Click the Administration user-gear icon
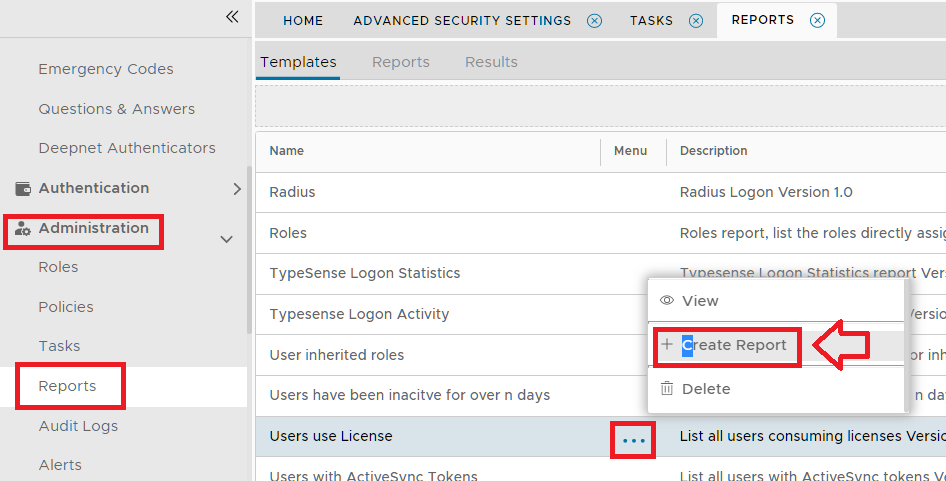Screen dimensions: 946x481 pyautogui.click(x=23, y=229)
